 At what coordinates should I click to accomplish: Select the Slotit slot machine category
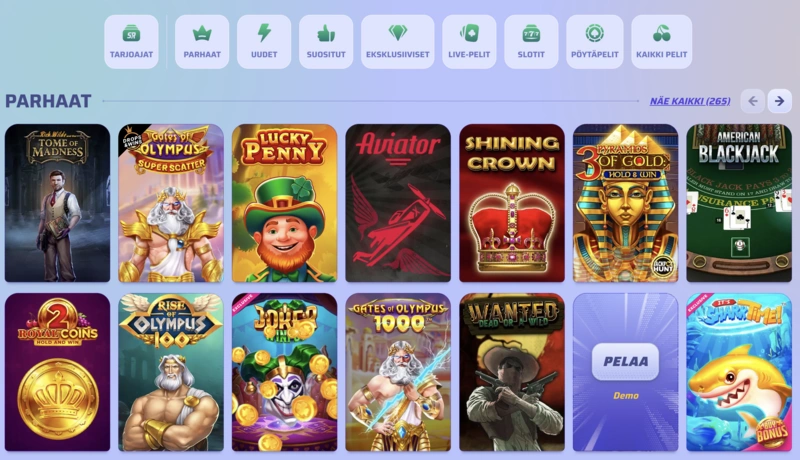click(x=531, y=42)
